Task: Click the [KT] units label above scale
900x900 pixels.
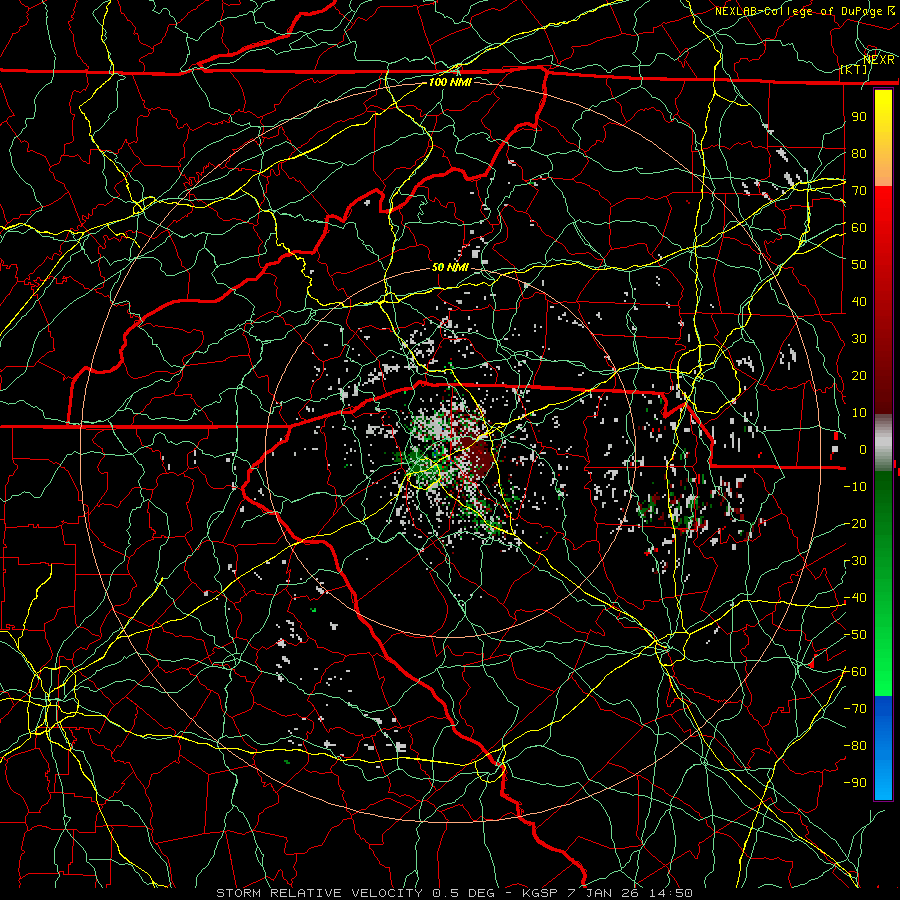Action: (x=854, y=69)
